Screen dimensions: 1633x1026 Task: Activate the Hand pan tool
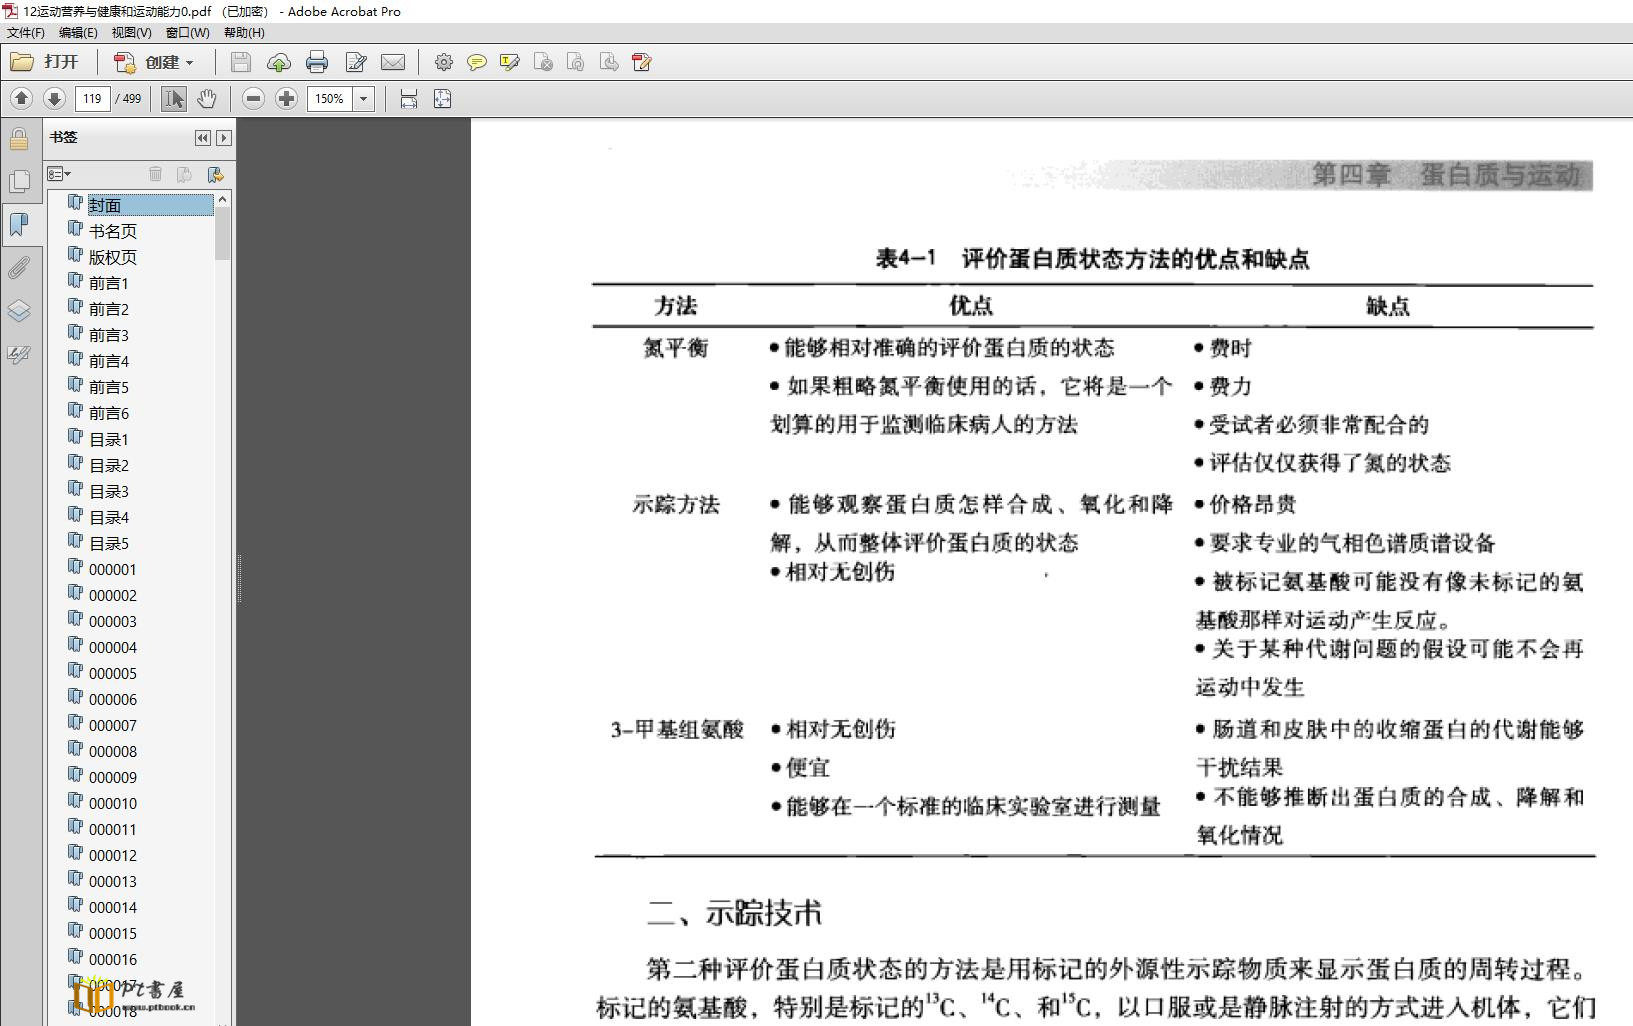[x=206, y=98]
